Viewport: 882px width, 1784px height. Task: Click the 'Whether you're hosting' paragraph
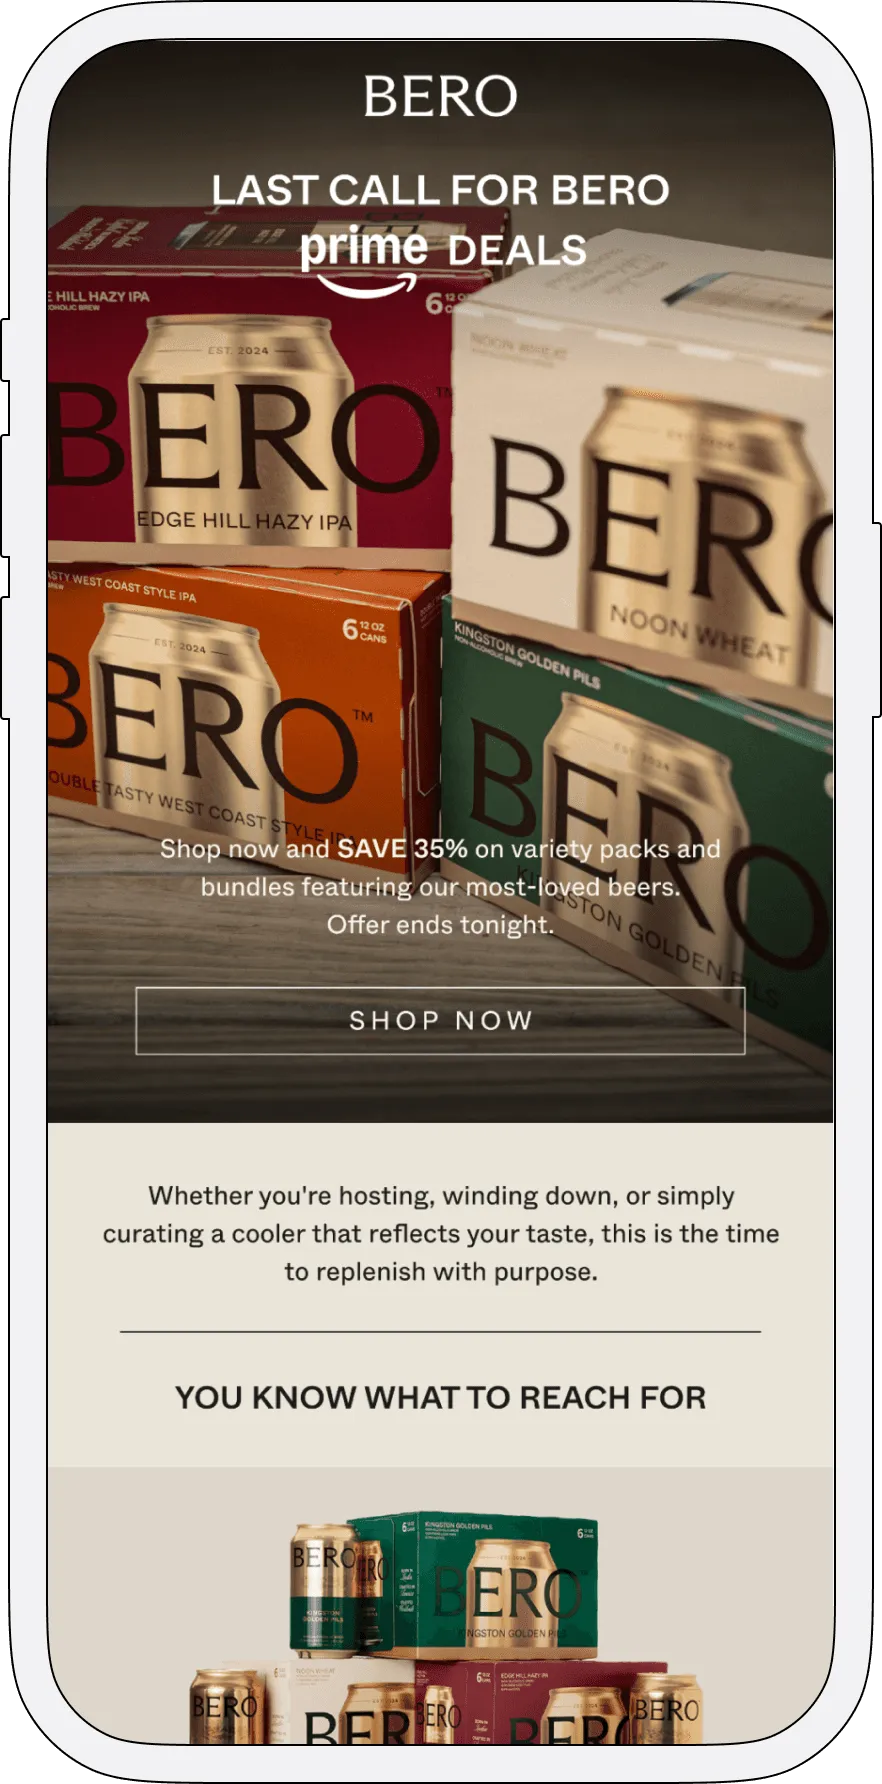tap(440, 1234)
